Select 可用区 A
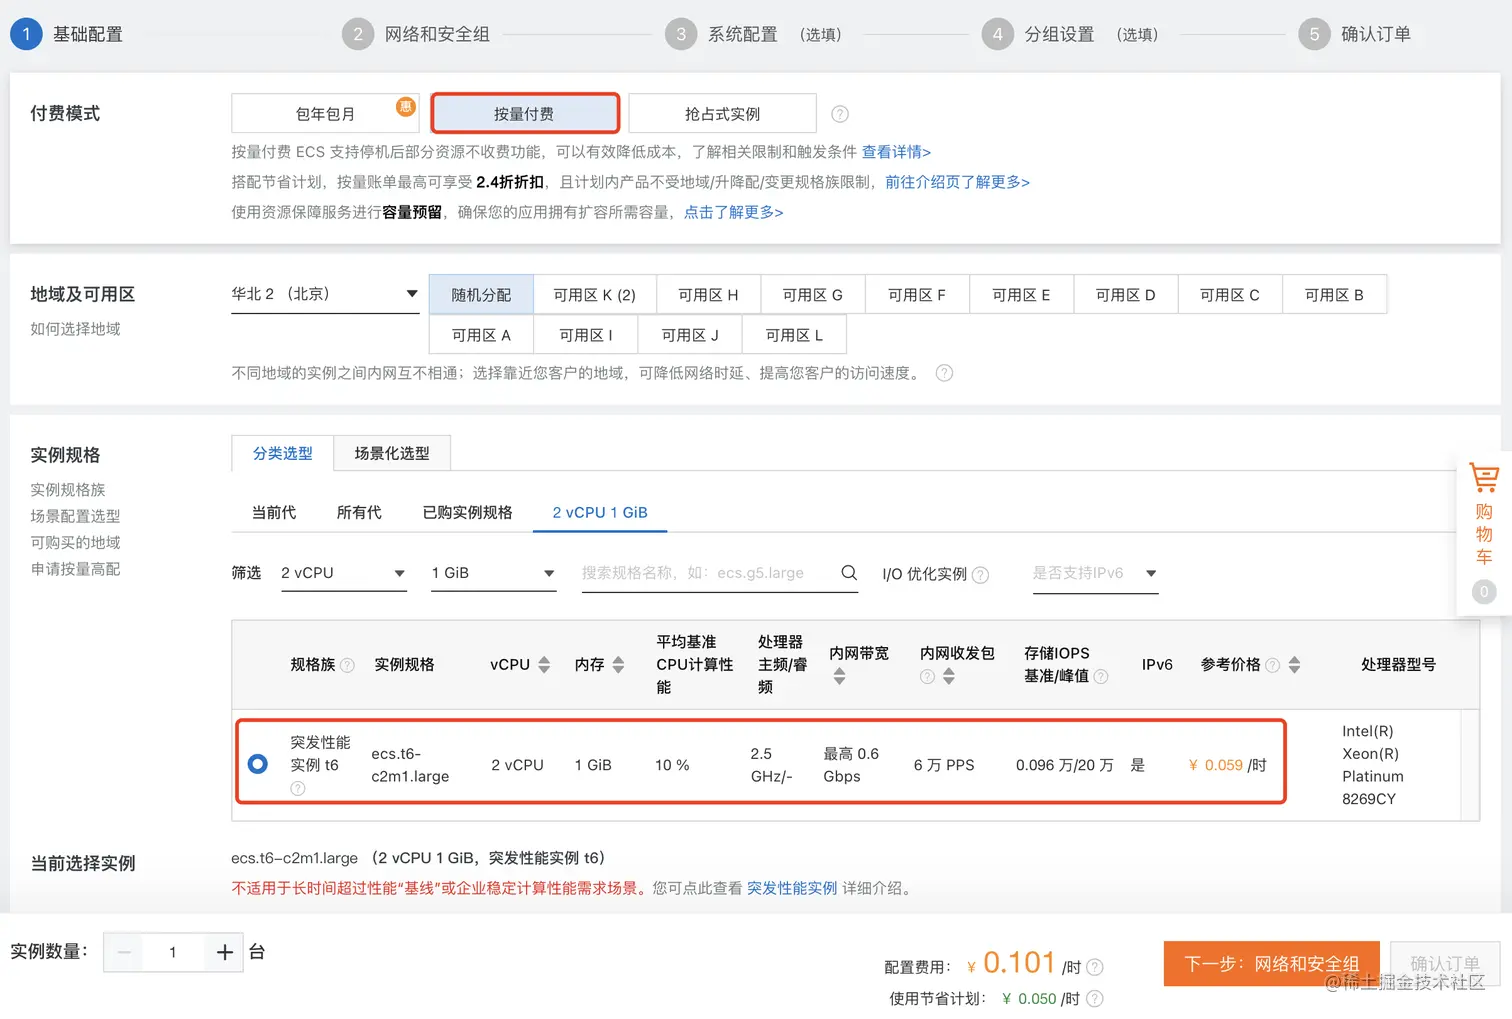Image resolution: width=1512 pixels, height=1019 pixels. (x=481, y=335)
